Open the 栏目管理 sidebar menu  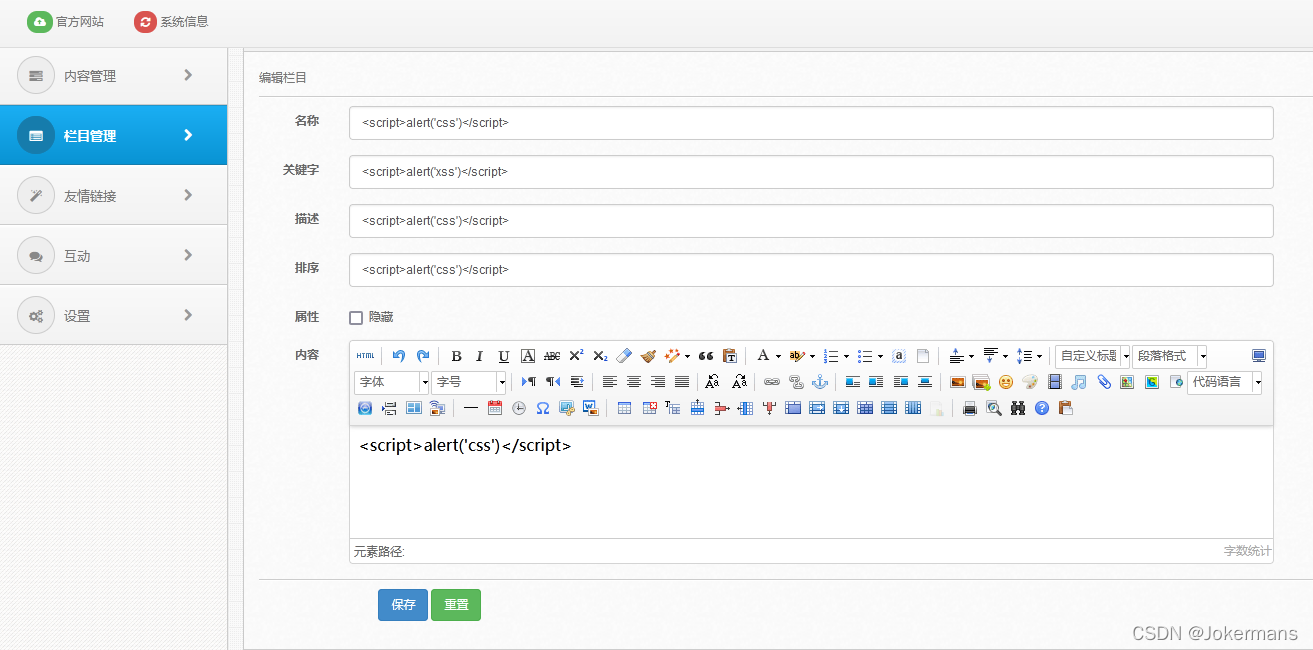113,135
